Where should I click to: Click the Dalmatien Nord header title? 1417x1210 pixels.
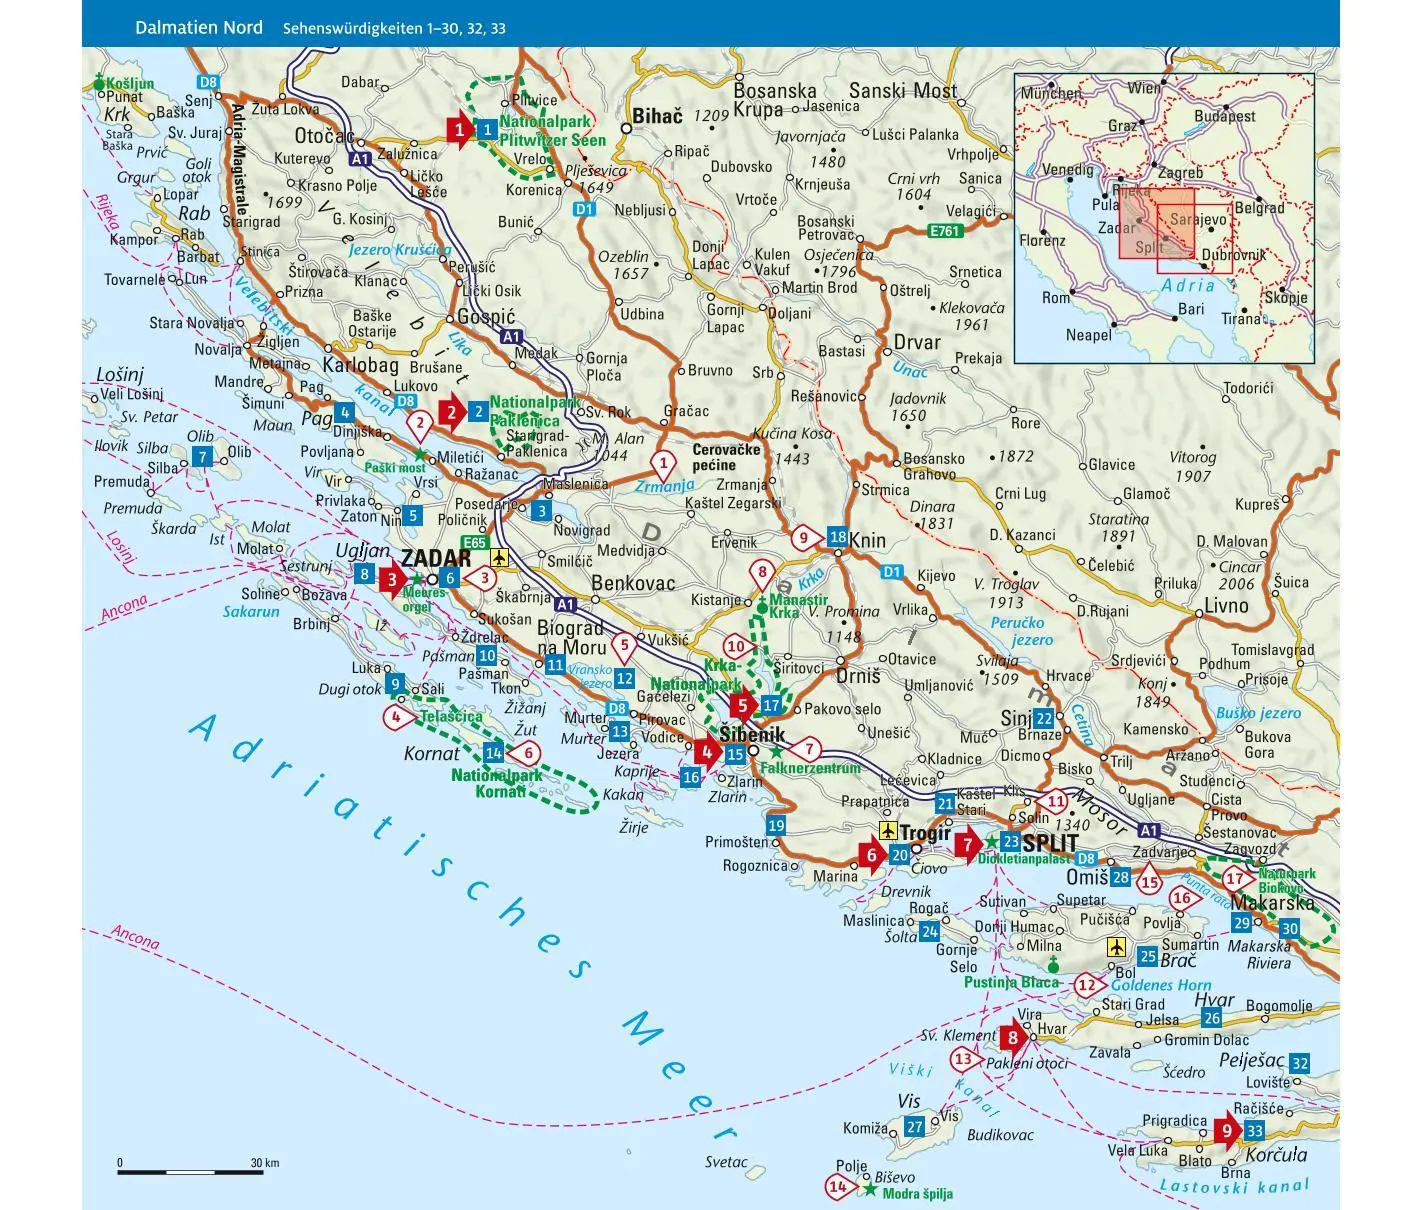[199, 27]
